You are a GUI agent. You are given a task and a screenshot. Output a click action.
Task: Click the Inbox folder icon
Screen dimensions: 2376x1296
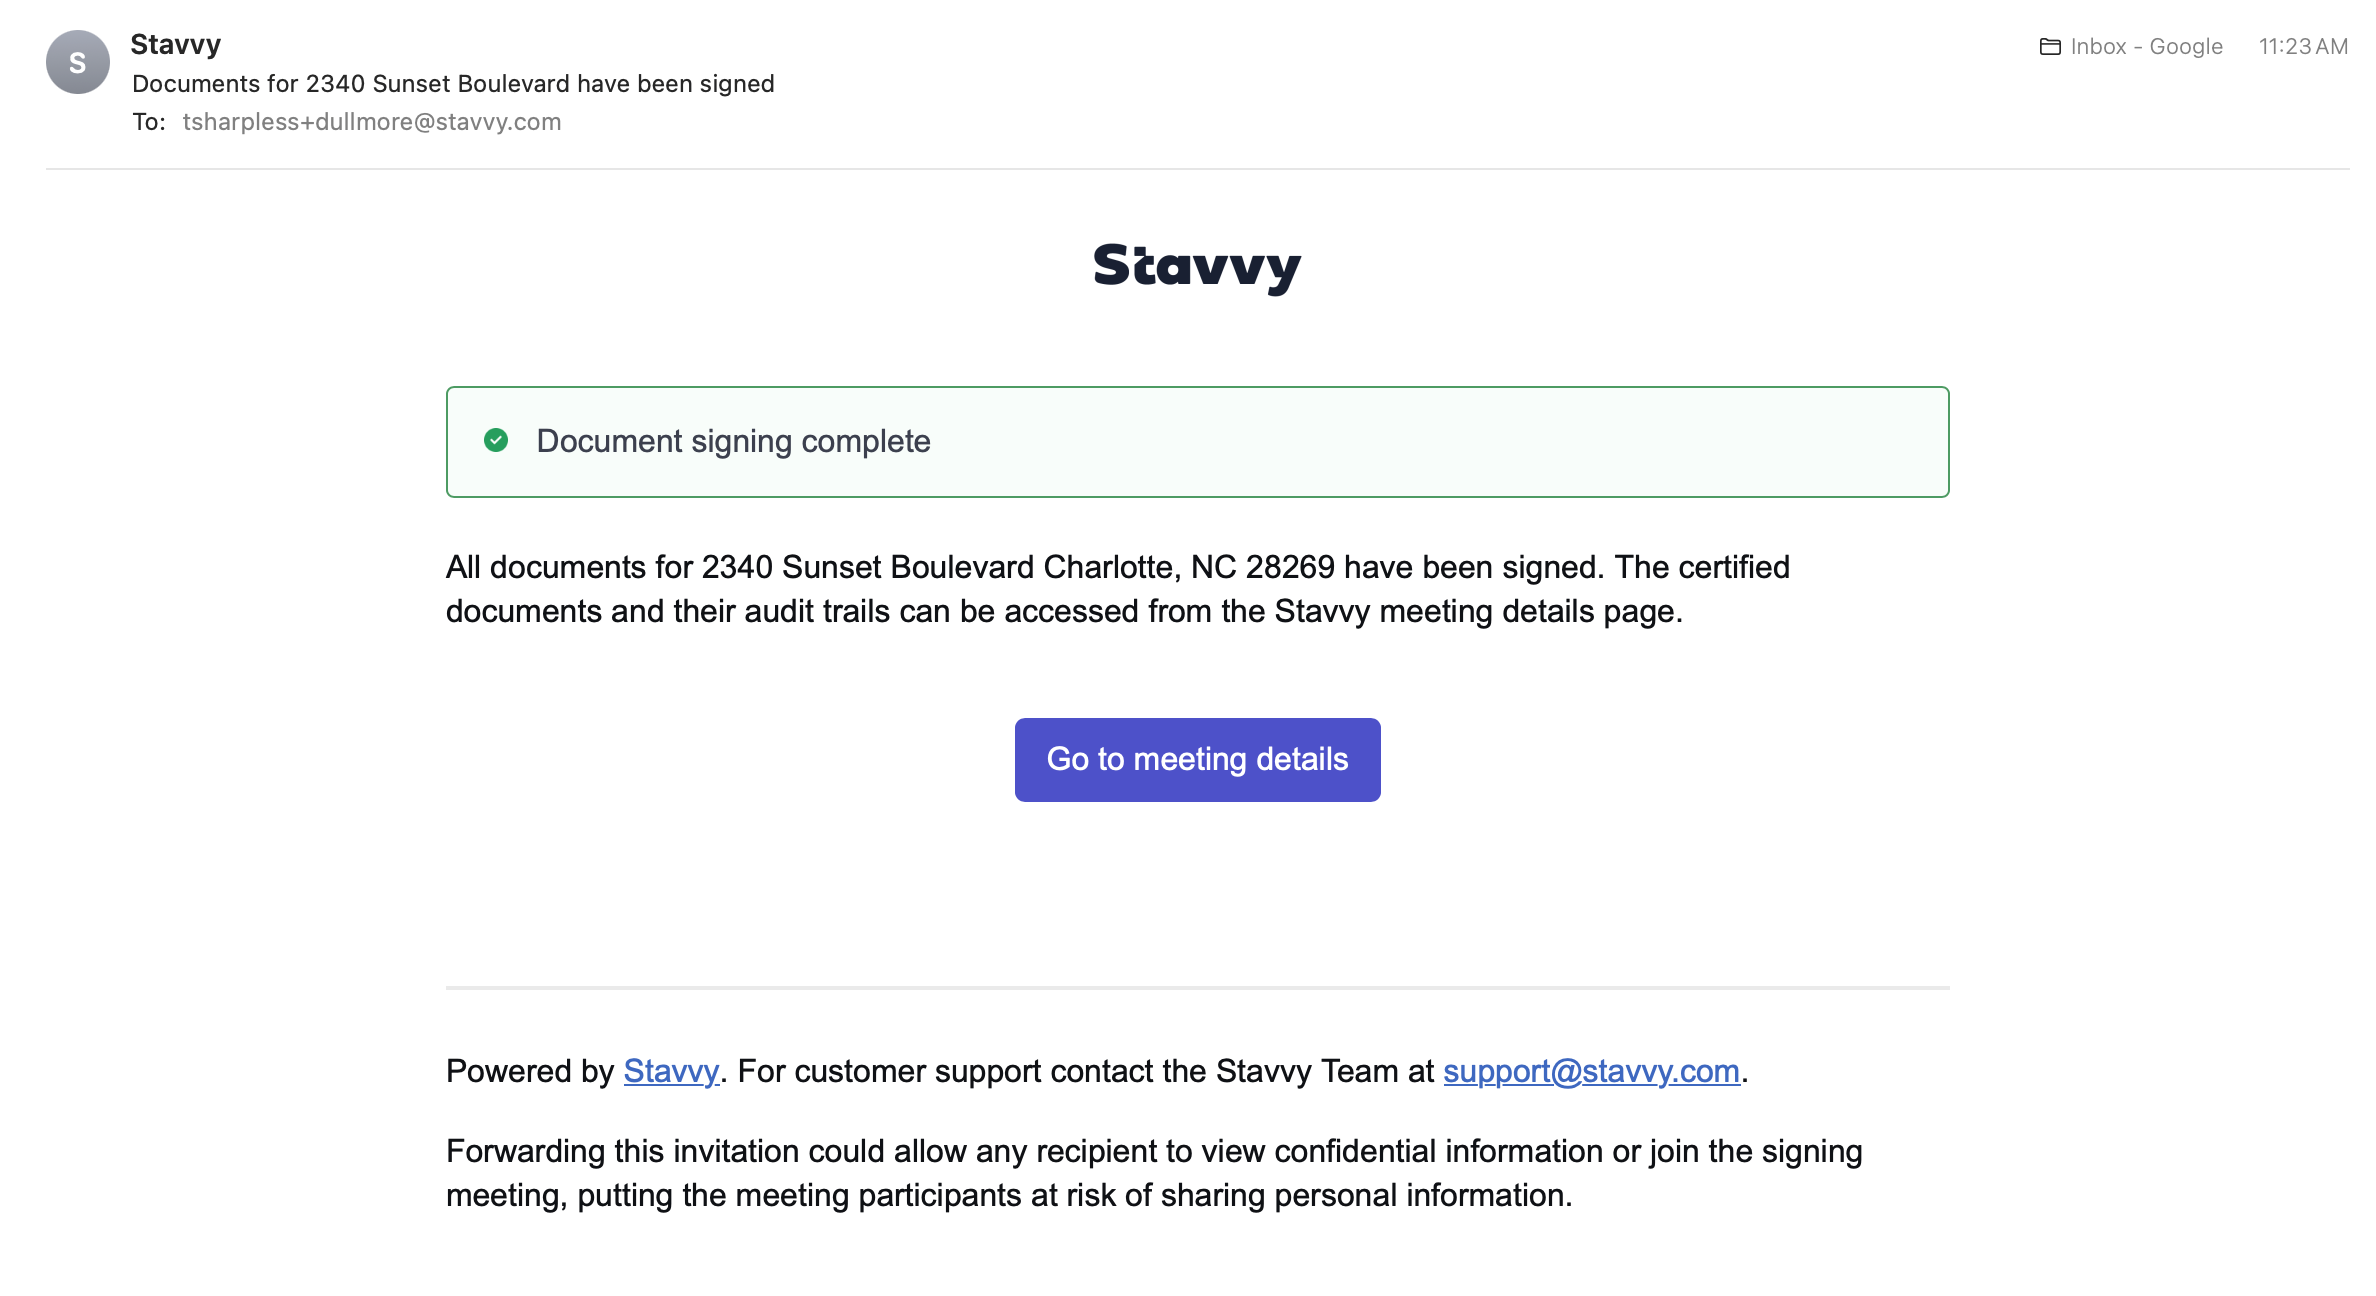2050,47
